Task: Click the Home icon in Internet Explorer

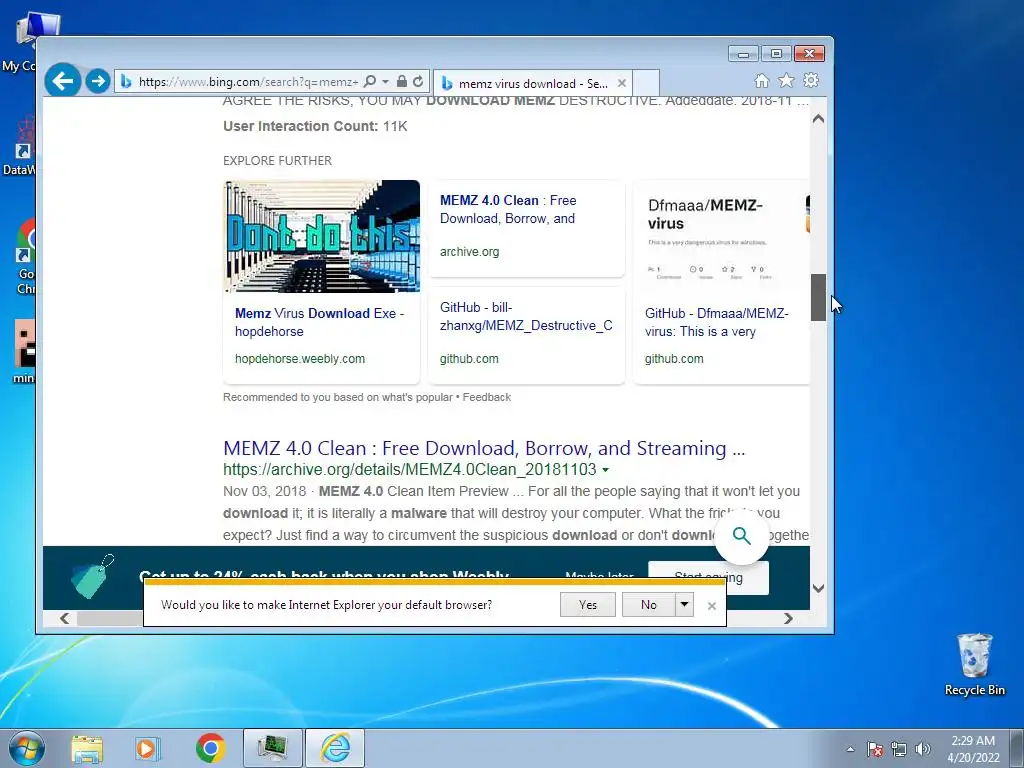Action: click(761, 80)
